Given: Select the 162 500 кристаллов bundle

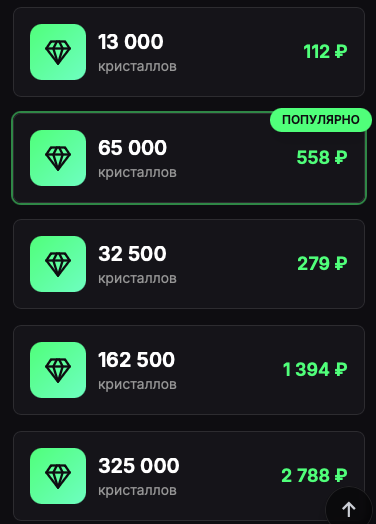Looking at the screenshot, I should pos(189,370).
